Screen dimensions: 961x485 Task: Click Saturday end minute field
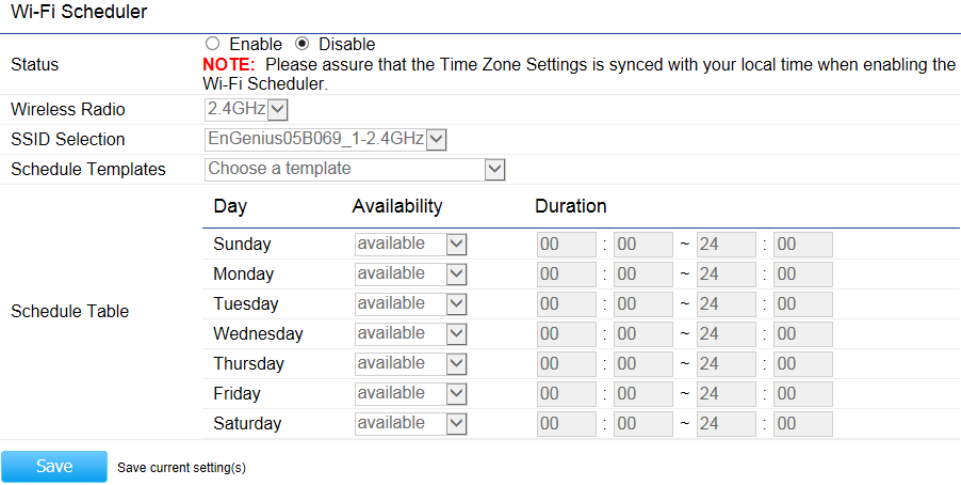(x=802, y=424)
